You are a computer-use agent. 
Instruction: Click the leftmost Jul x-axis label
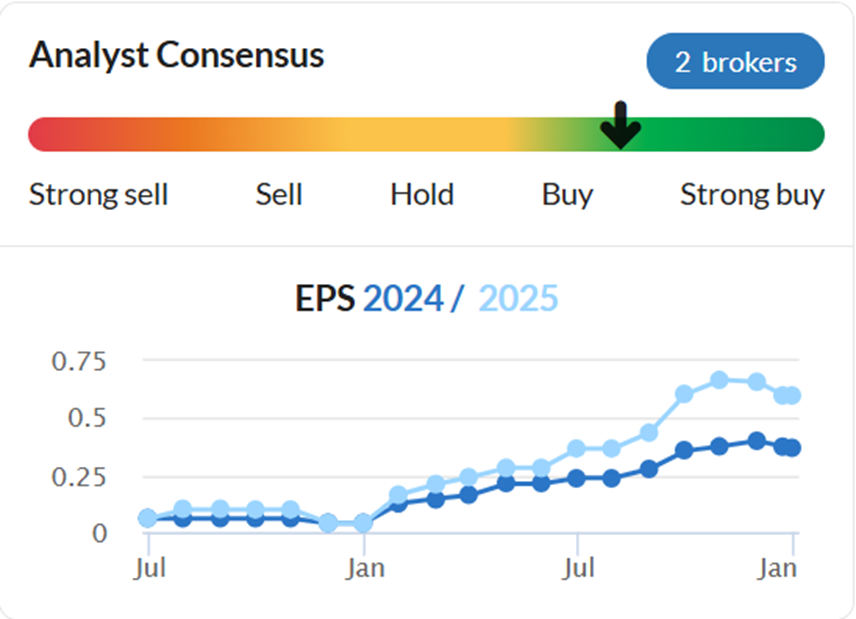(148, 569)
